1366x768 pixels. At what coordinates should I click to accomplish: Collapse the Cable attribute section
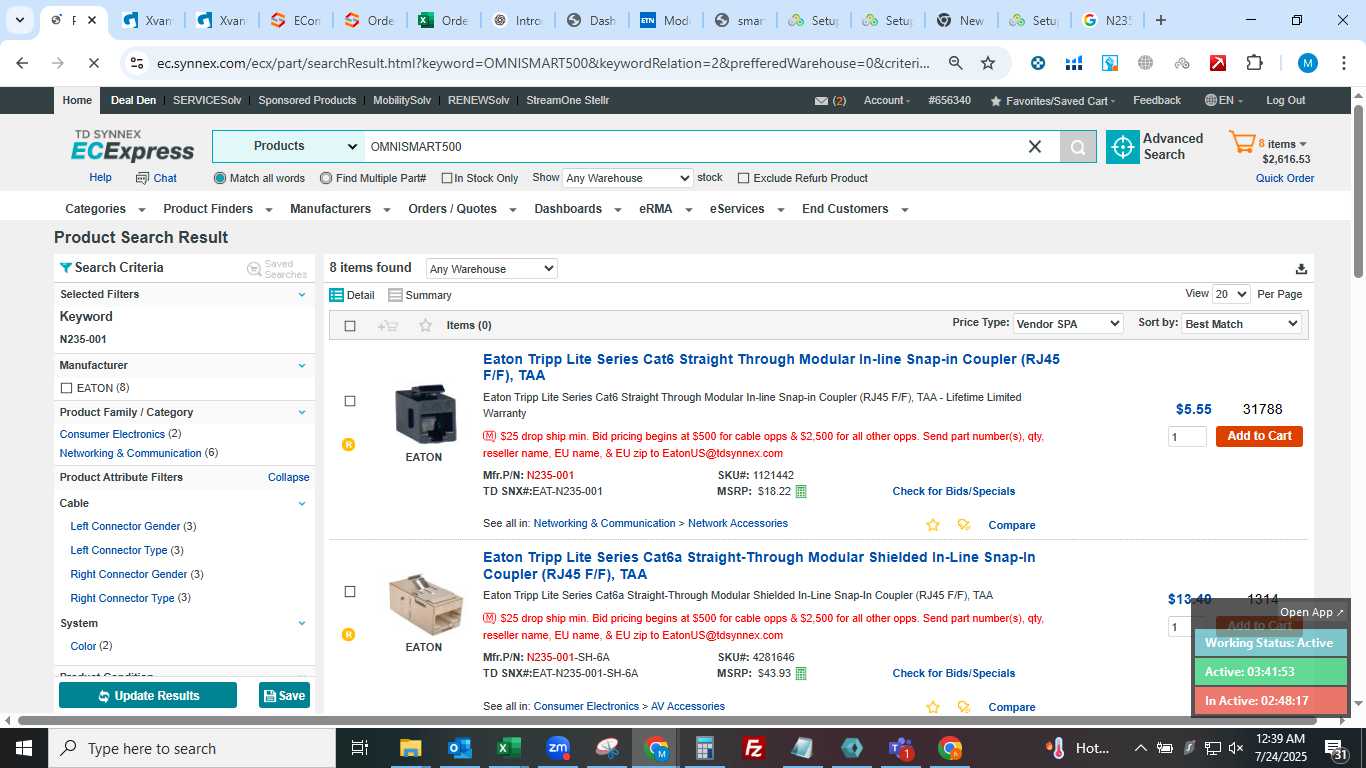tap(302, 504)
